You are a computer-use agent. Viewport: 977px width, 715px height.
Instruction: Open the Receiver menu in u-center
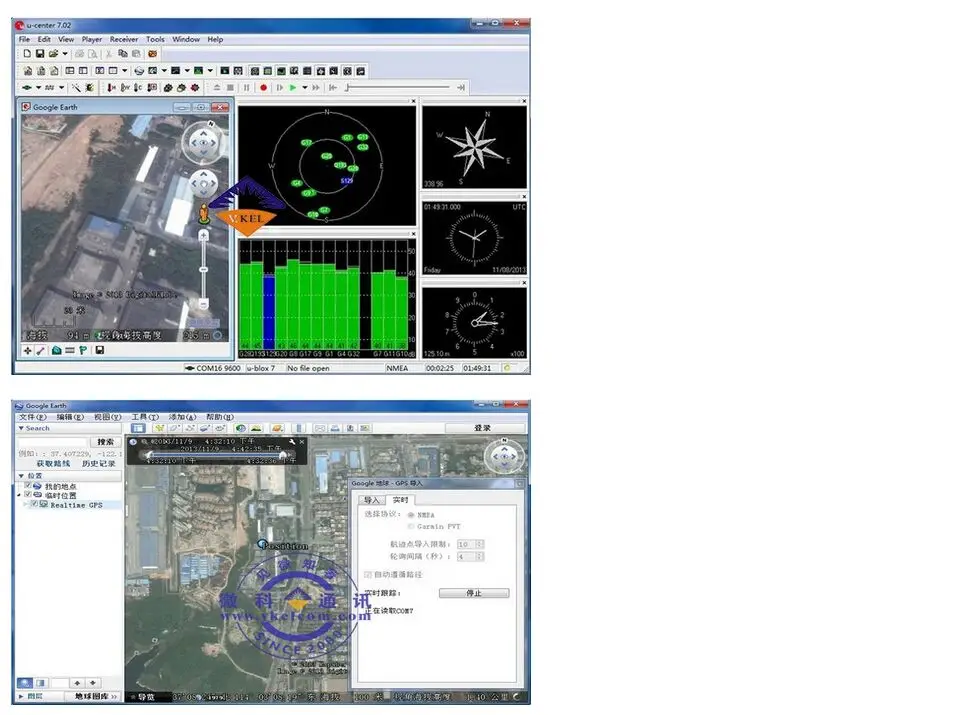pyautogui.click(x=124, y=39)
